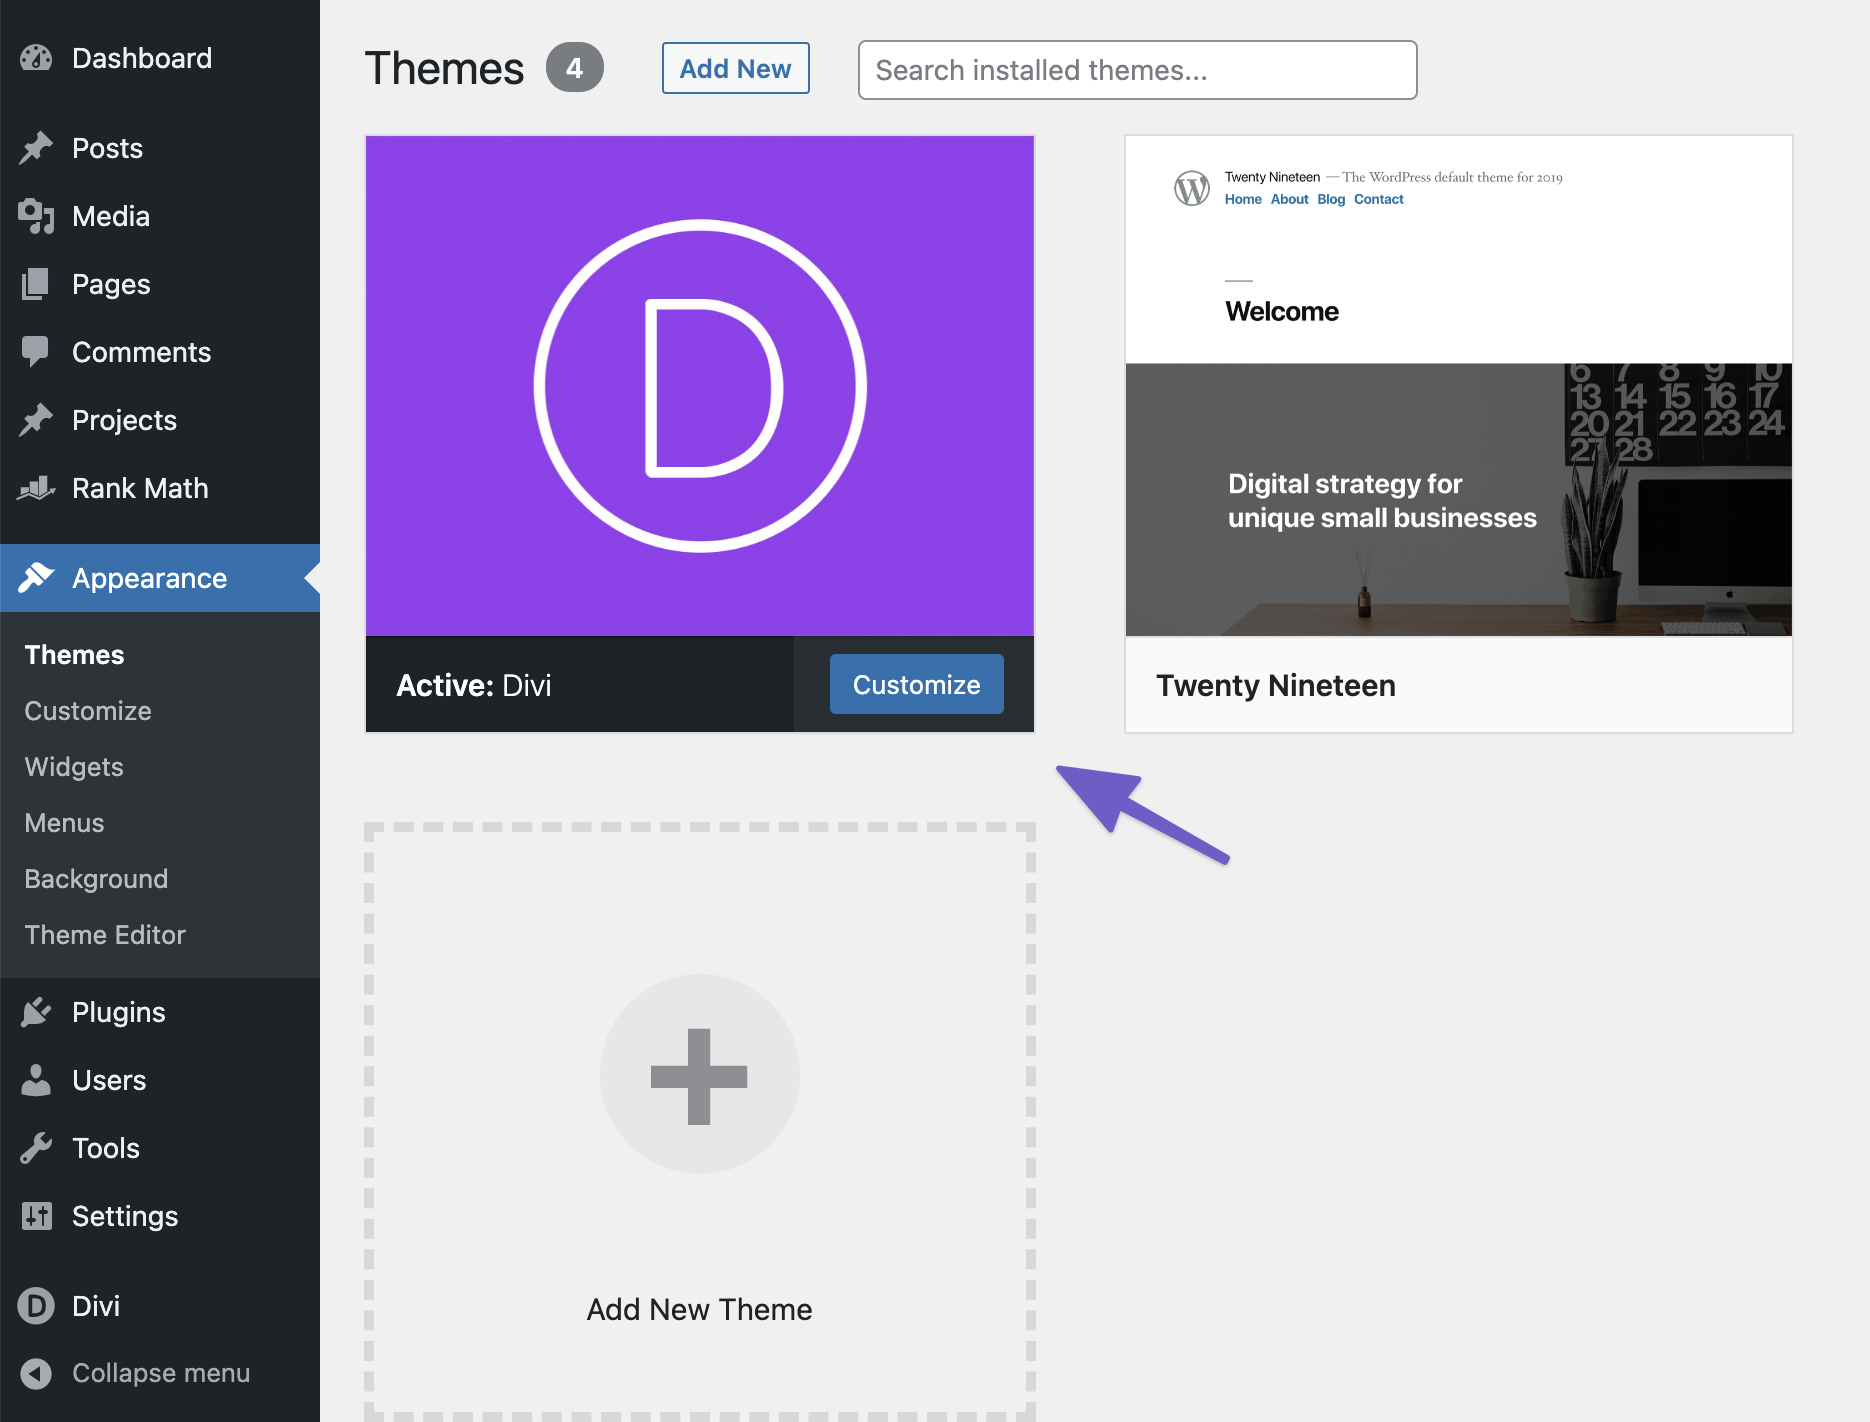Go to the Media section
This screenshot has width=1870, height=1422.
tap(160, 216)
